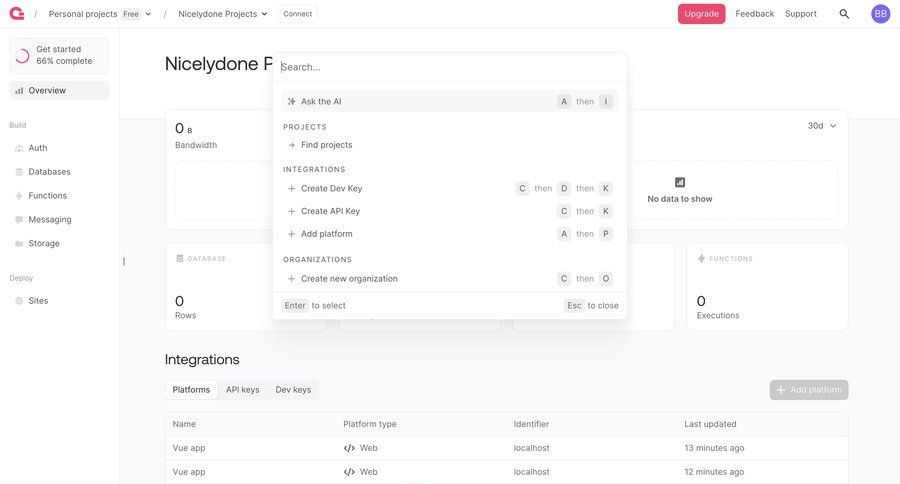This screenshot has height=484, width=900.
Task: Click the Overview chart icon in sidebar
Action: tap(19, 91)
